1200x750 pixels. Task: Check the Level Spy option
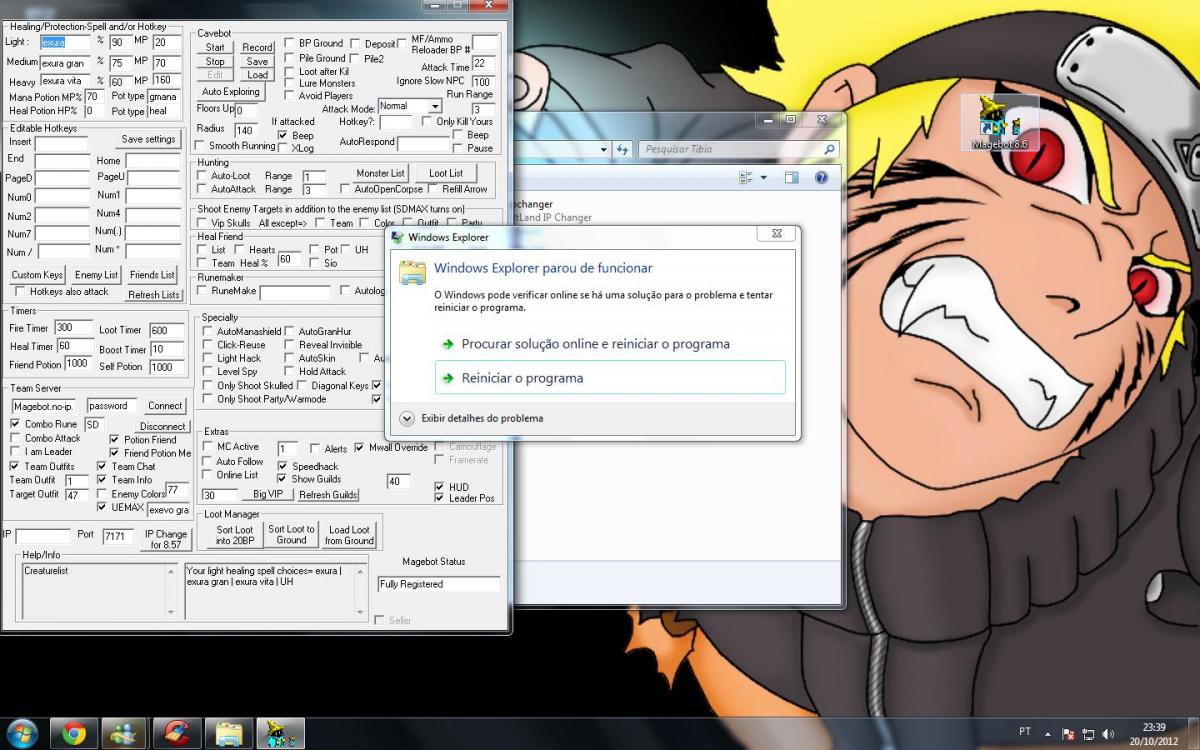pyautogui.click(x=206, y=372)
